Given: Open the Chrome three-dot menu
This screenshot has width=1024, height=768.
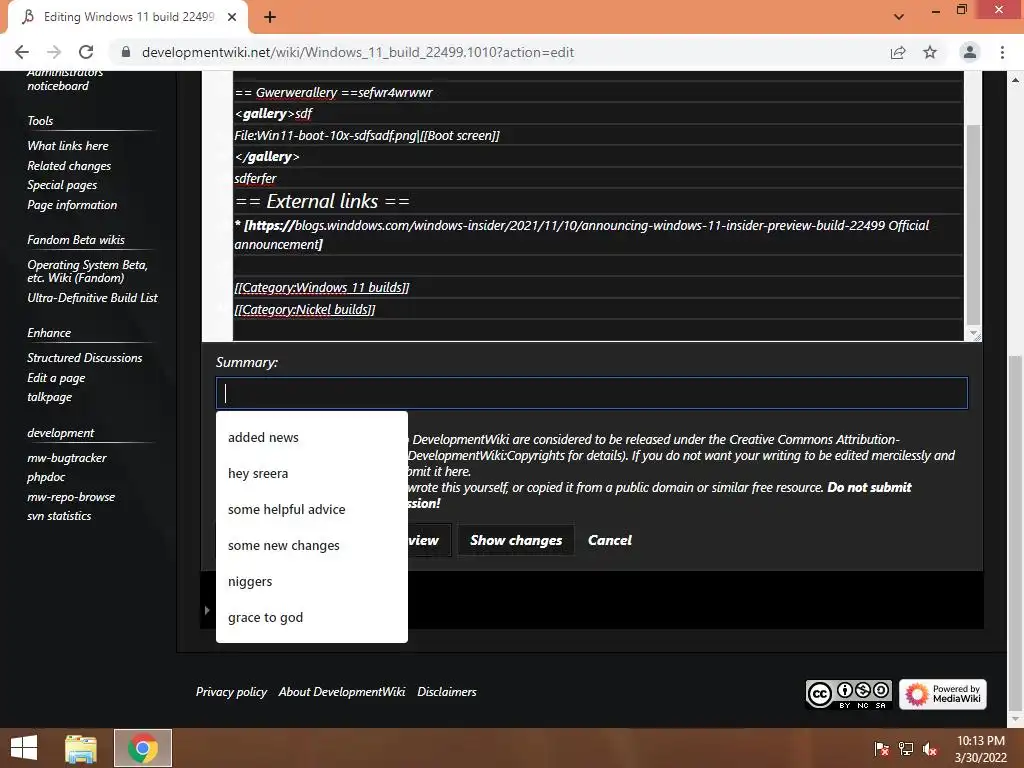Looking at the screenshot, I should click(1002, 52).
